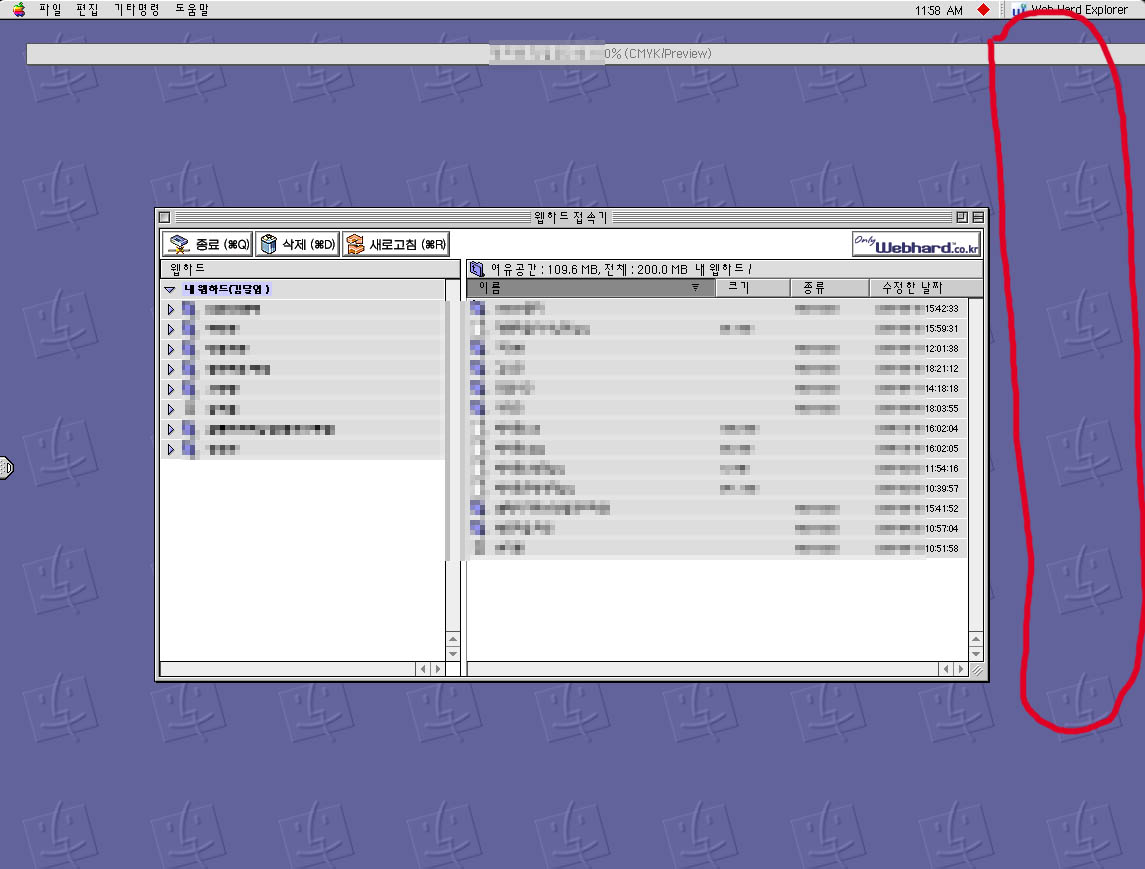This screenshot has width=1145, height=869.
Task: Open the Only Webhard.co.kr logo
Action: 916,244
